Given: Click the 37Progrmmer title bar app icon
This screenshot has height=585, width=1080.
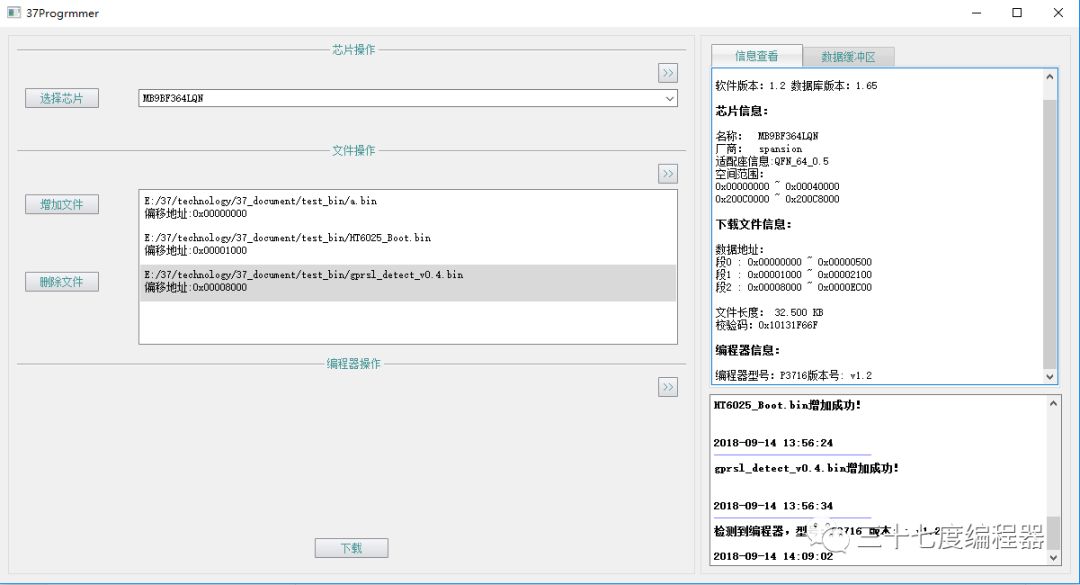Looking at the screenshot, I should point(14,13).
